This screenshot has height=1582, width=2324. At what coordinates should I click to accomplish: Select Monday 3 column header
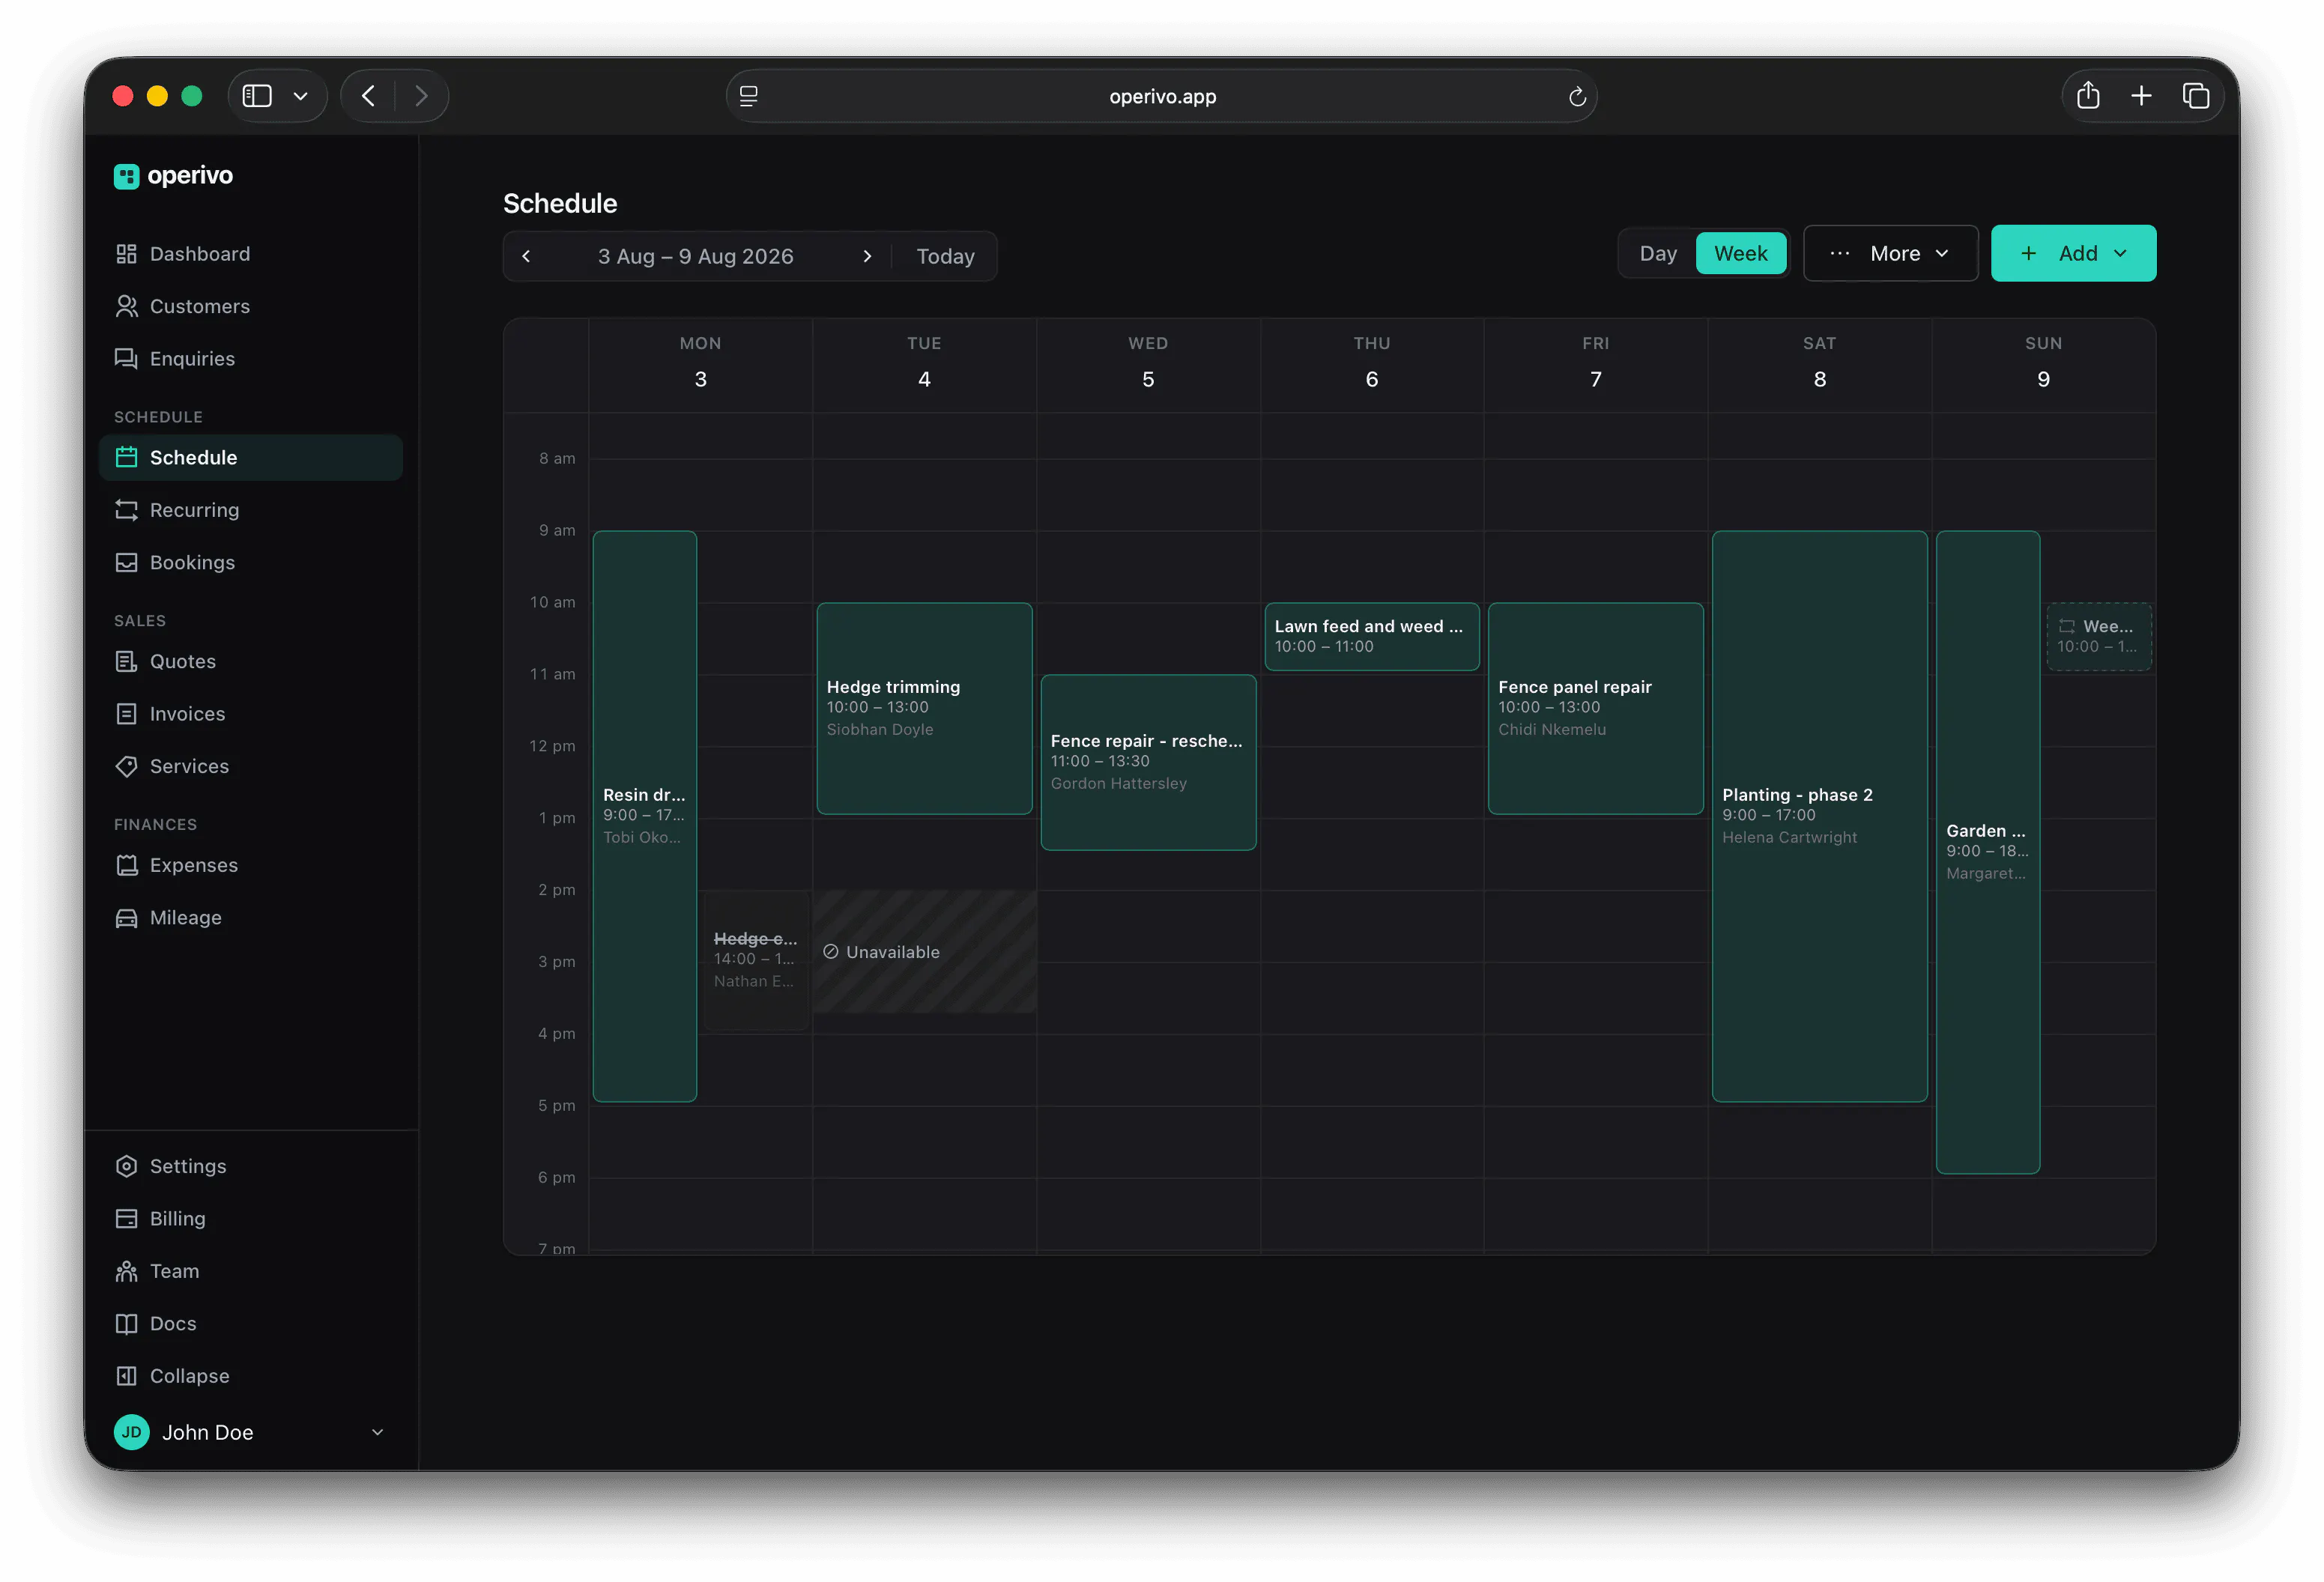[700, 364]
